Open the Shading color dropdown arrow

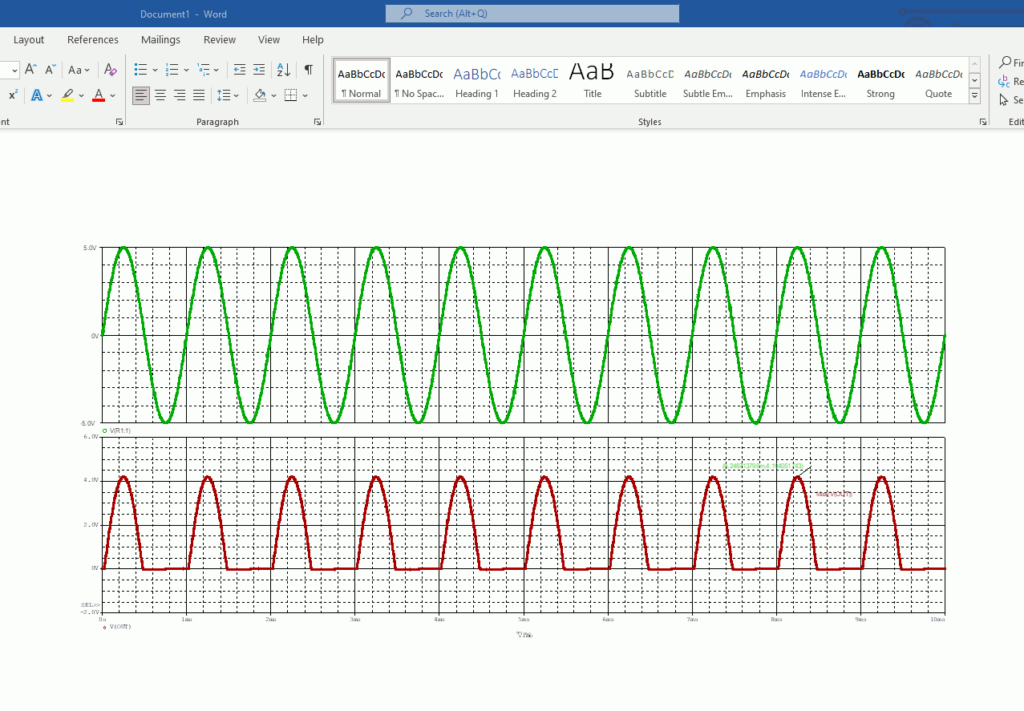274,95
